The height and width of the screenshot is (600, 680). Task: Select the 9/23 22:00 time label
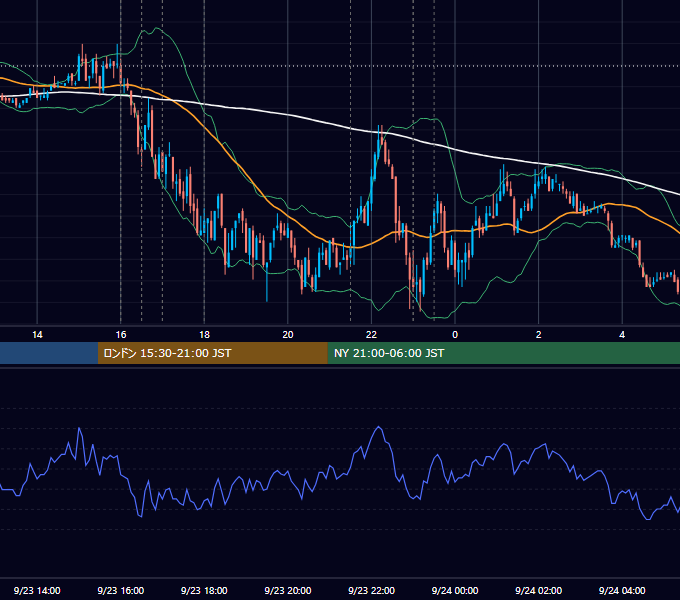(x=372, y=590)
